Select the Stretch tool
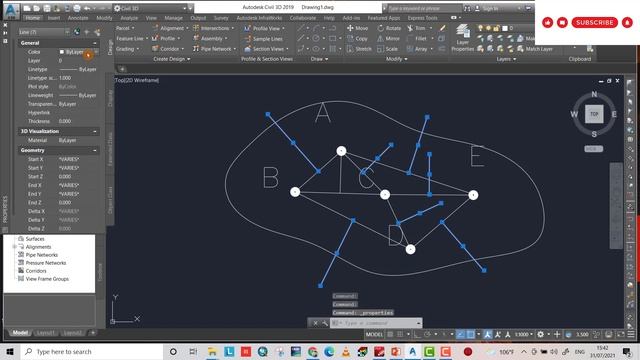The width and height of the screenshot is (640, 360). coord(359,49)
